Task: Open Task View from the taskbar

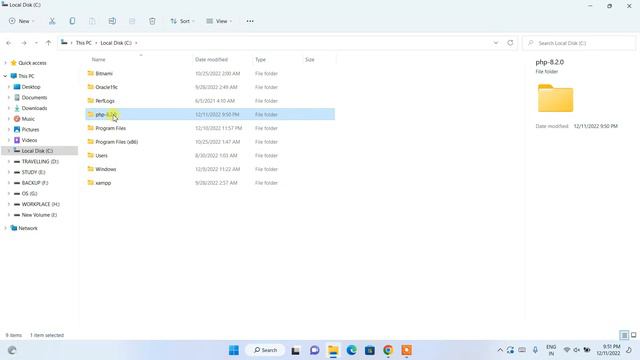Action: [x=296, y=350]
